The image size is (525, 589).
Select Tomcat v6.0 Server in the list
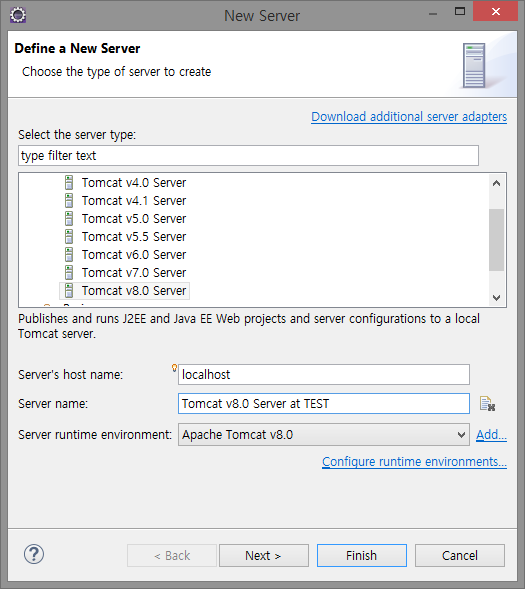(x=134, y=255)
